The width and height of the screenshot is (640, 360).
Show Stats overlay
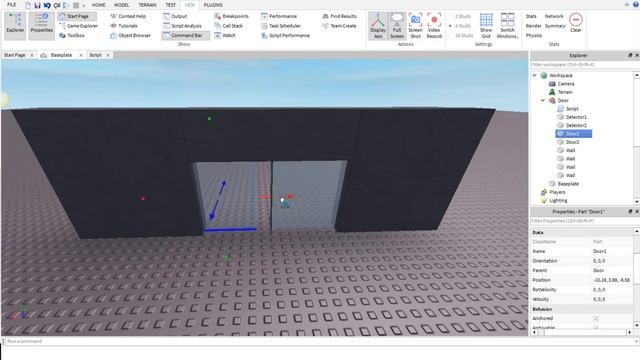[531, 16]
